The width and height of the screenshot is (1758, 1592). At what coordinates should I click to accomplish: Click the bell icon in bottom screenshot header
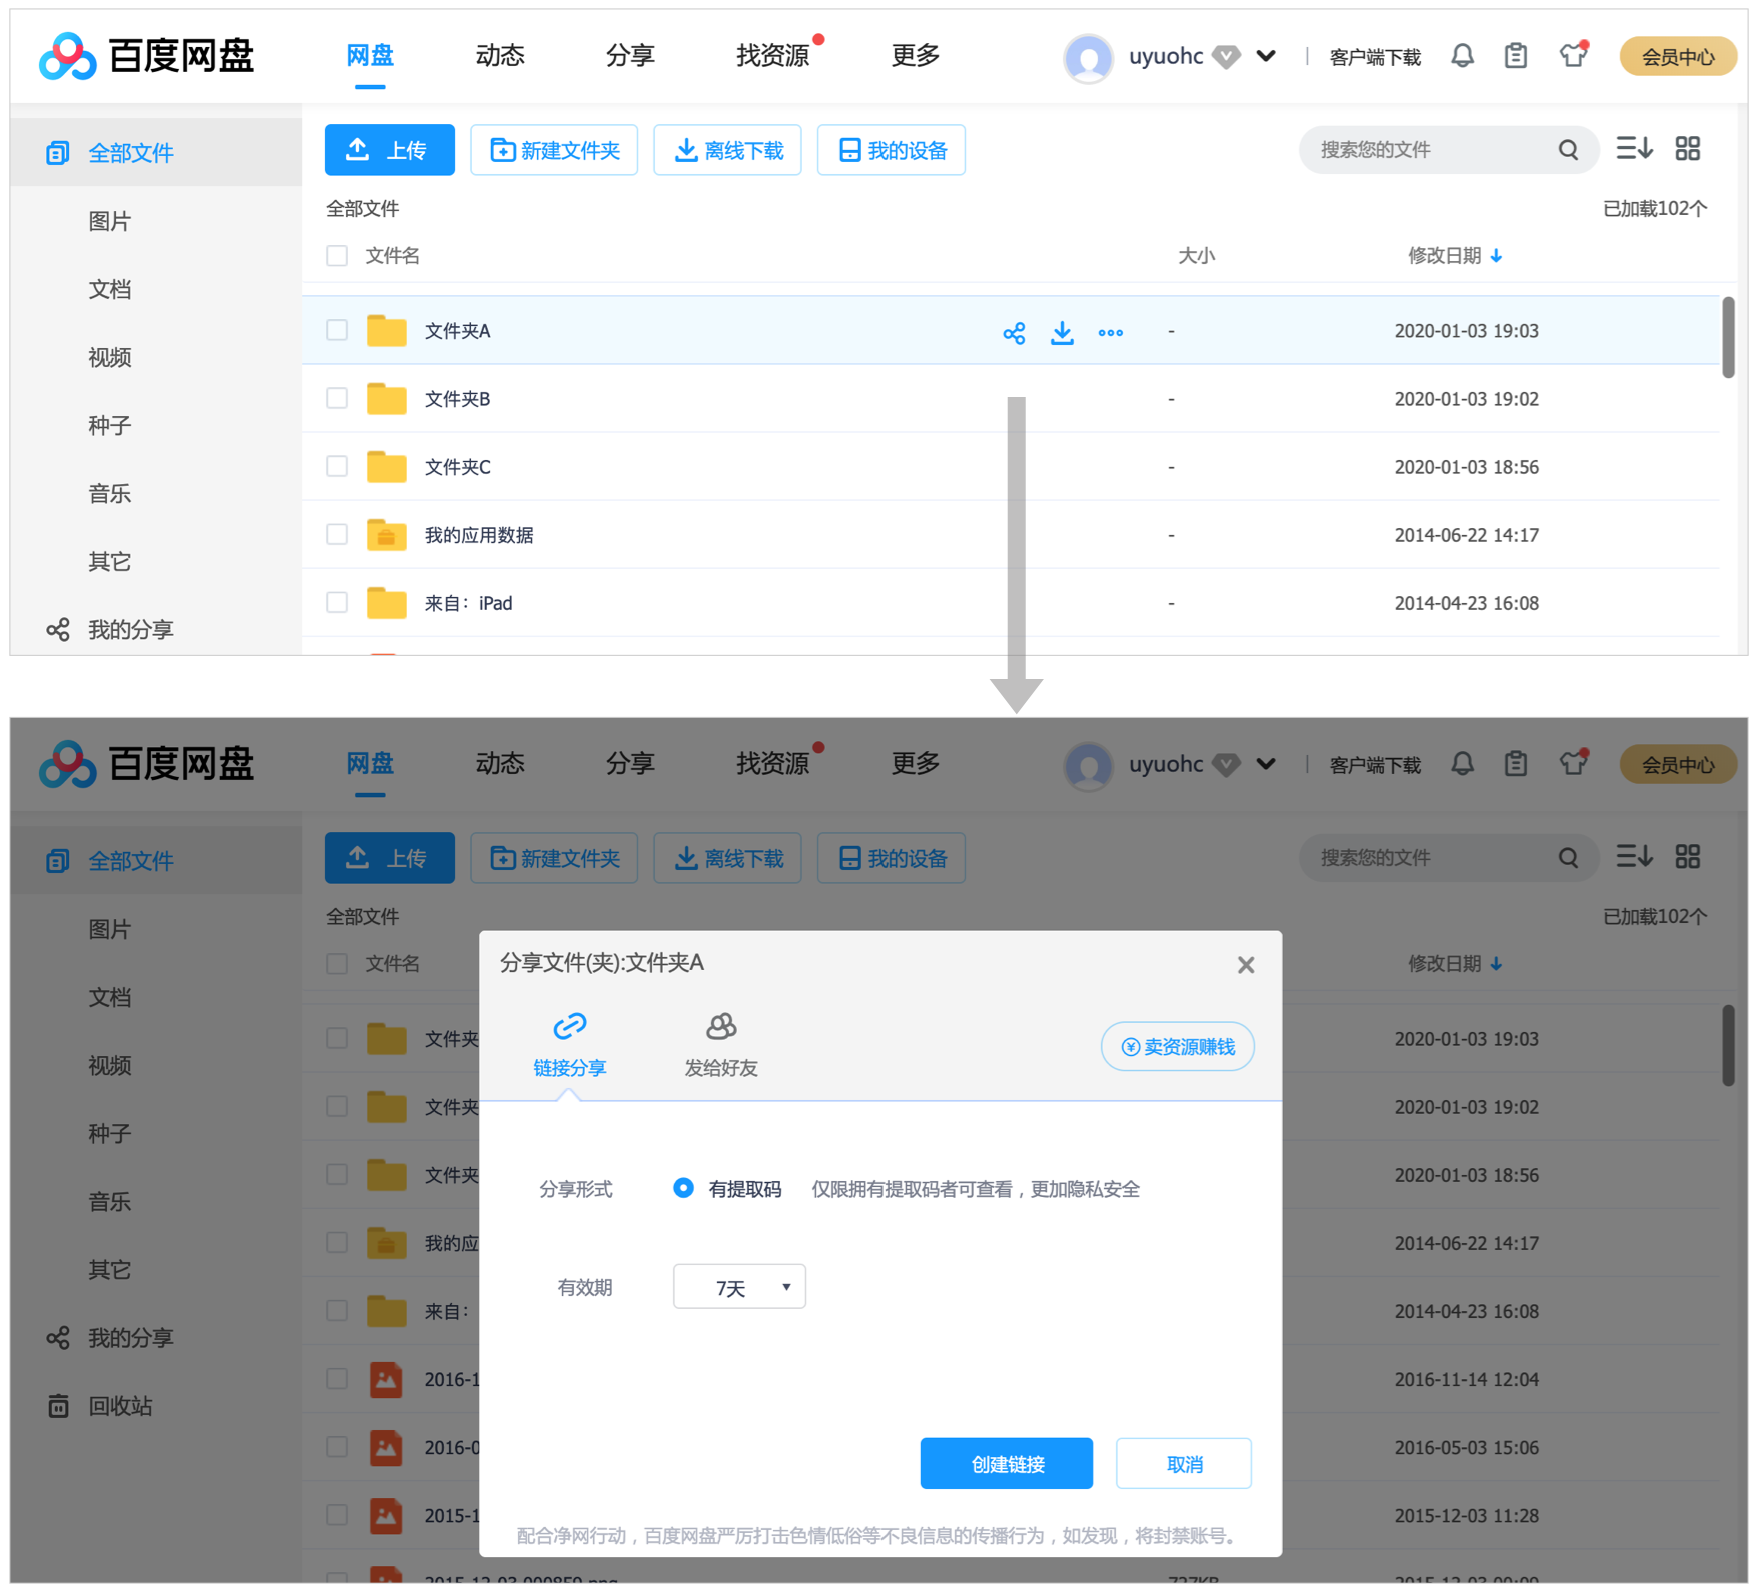[1462, 764]
